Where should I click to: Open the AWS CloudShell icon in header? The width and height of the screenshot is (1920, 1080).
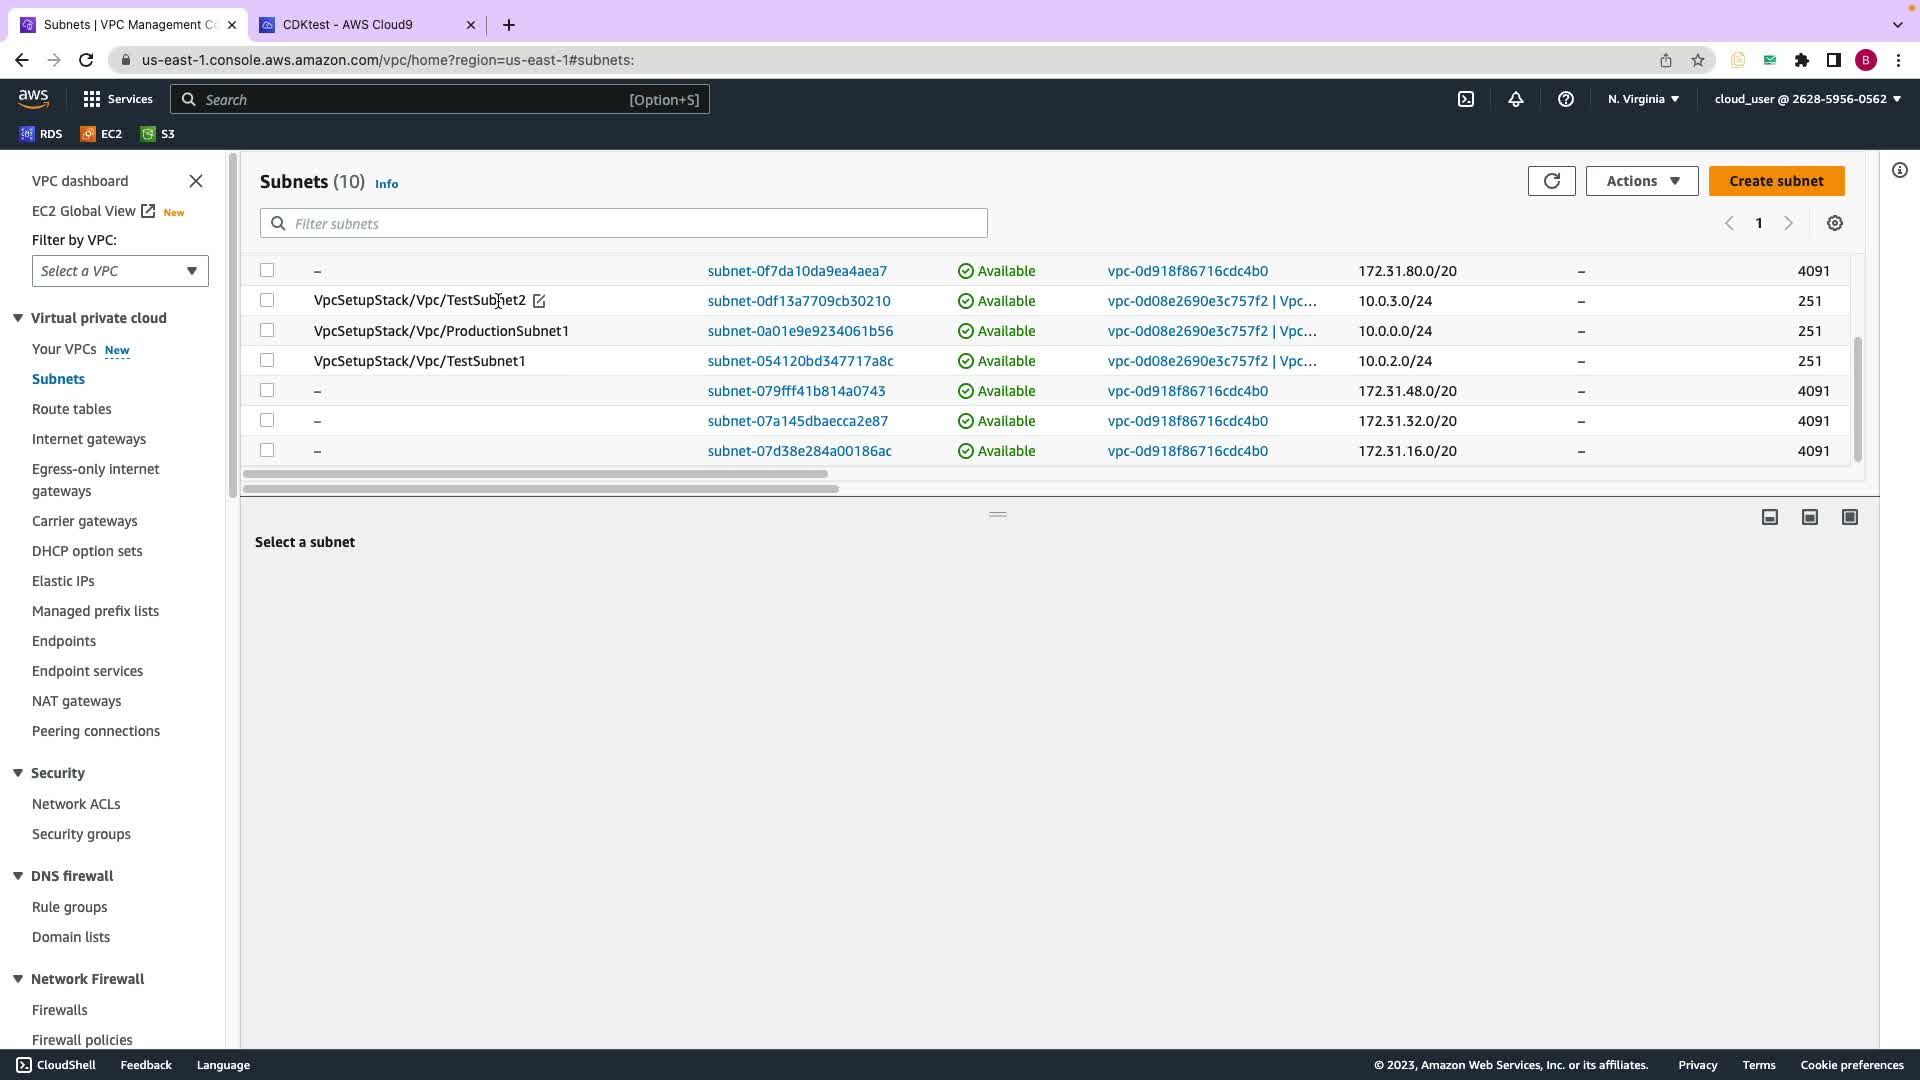coord(1465,99)
